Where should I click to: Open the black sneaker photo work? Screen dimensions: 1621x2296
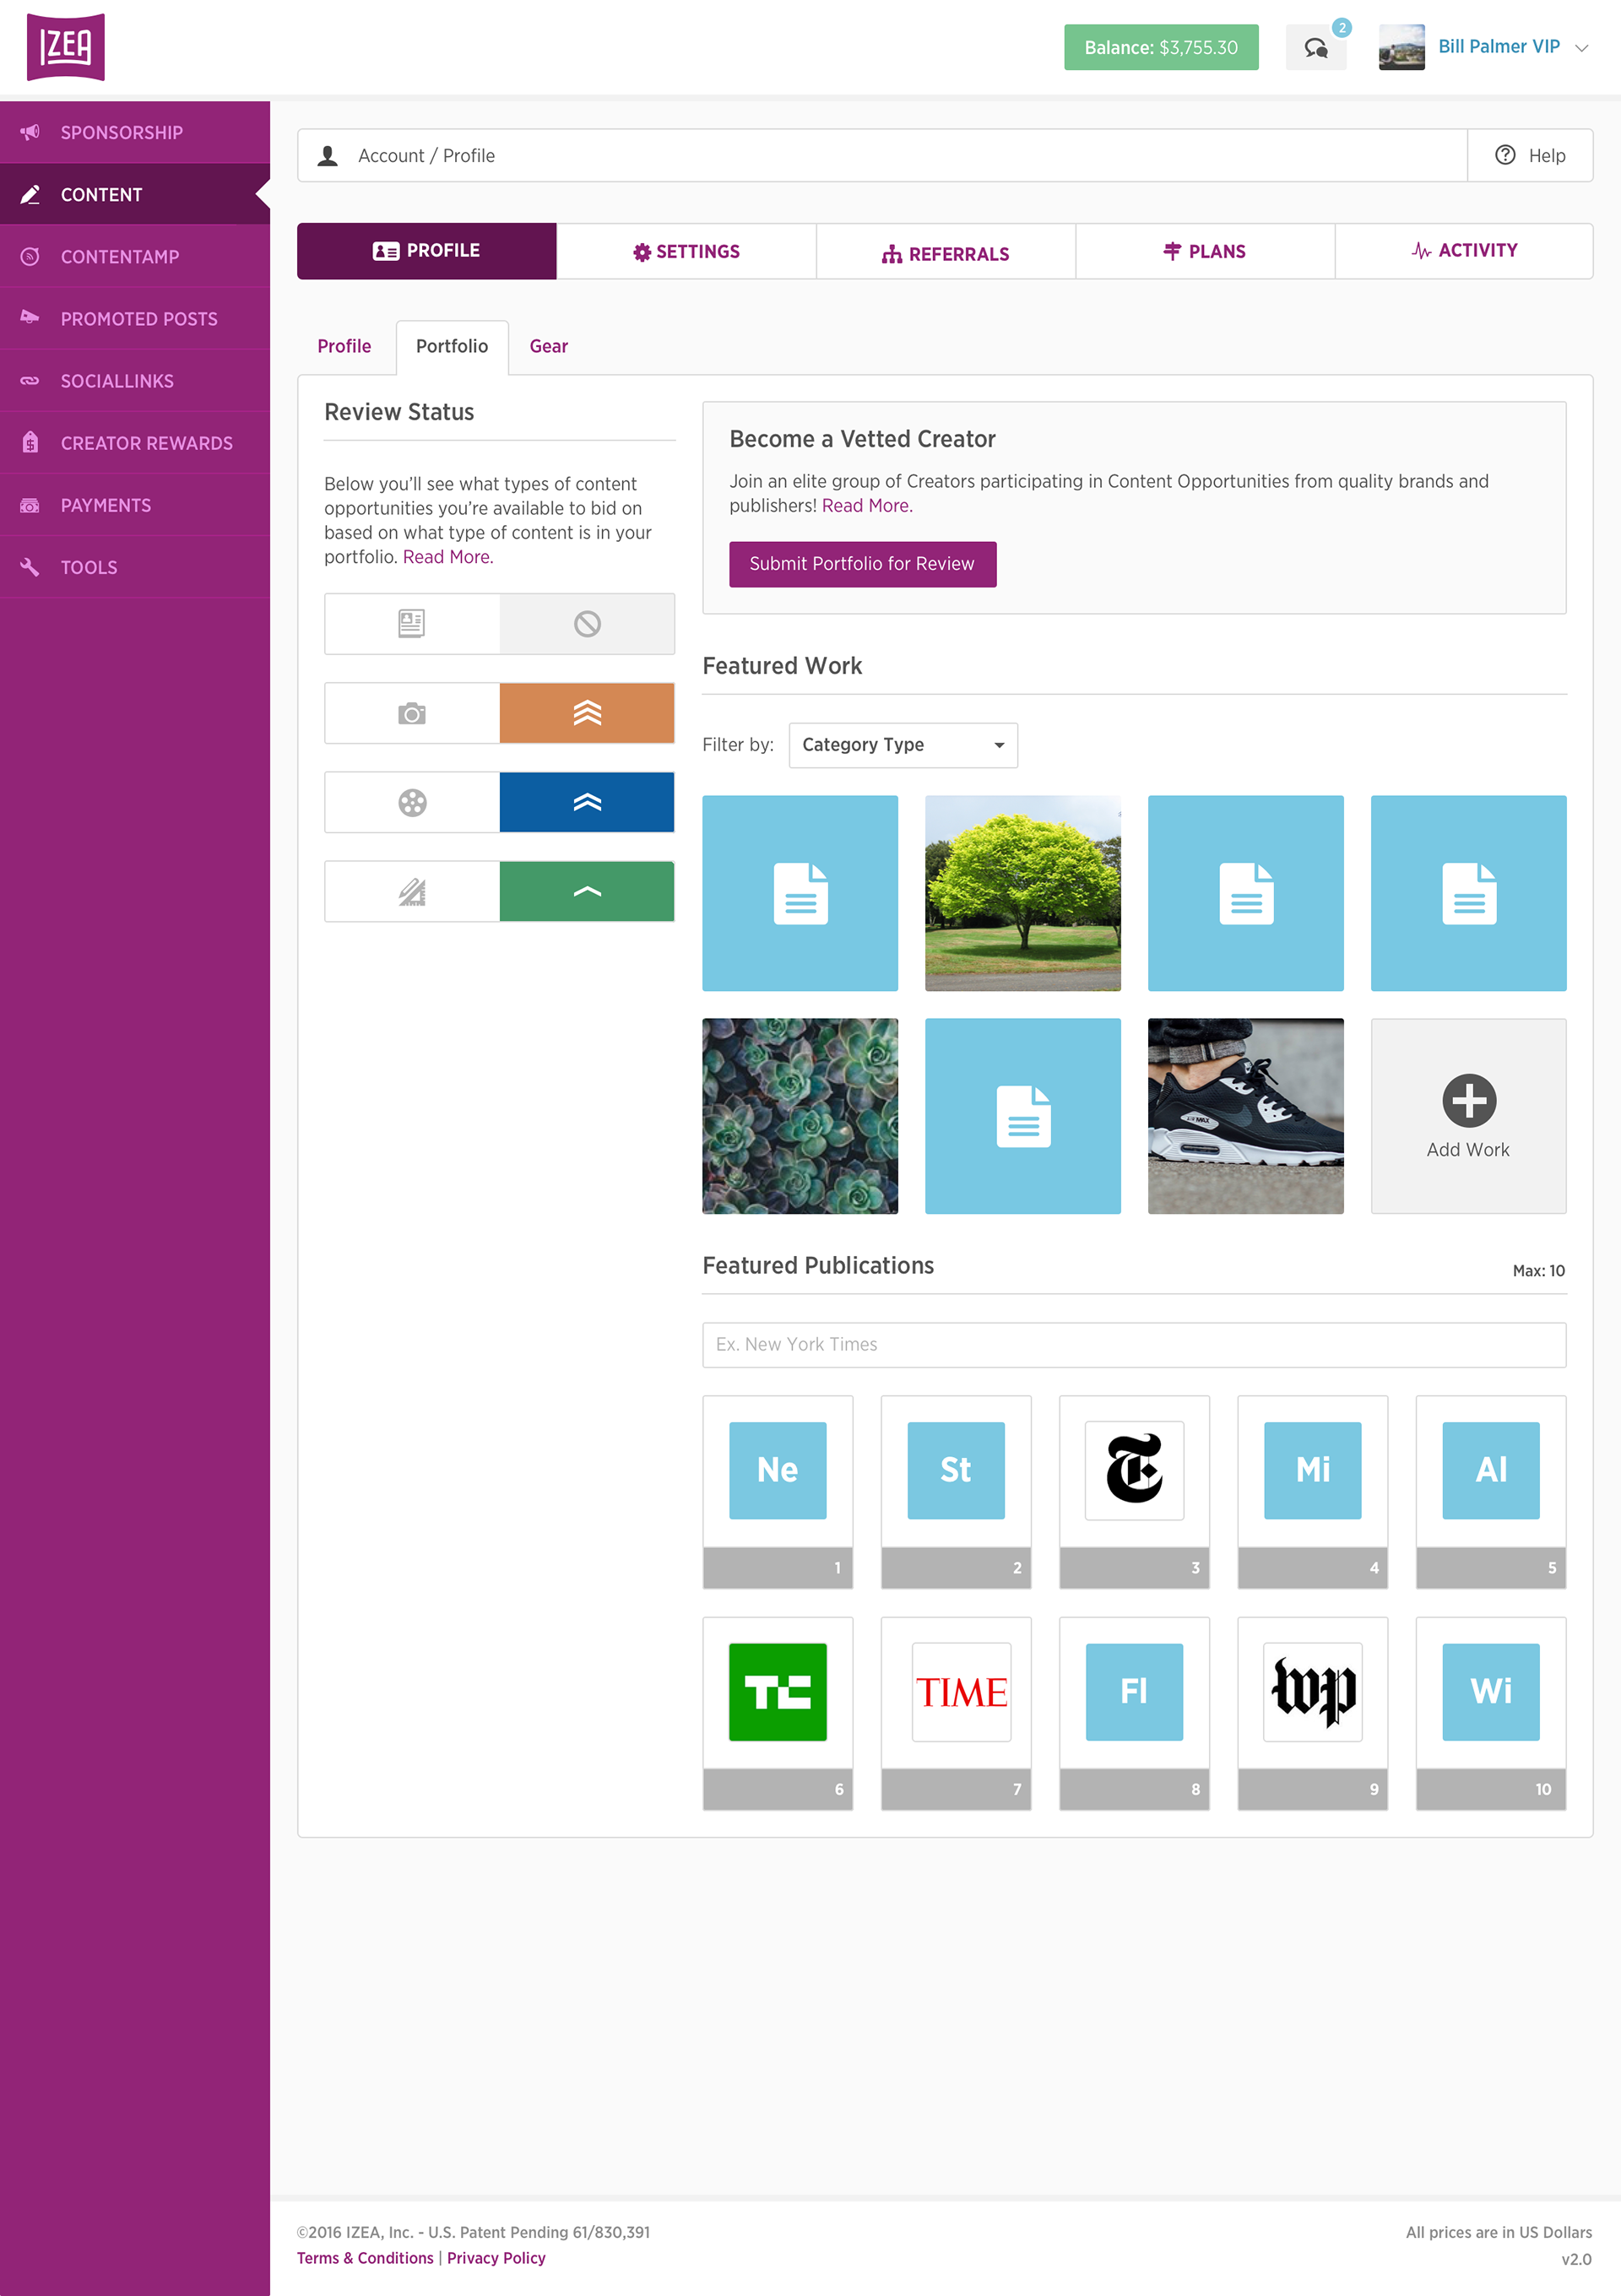pyautogui.click(x=1246, y=1116)
